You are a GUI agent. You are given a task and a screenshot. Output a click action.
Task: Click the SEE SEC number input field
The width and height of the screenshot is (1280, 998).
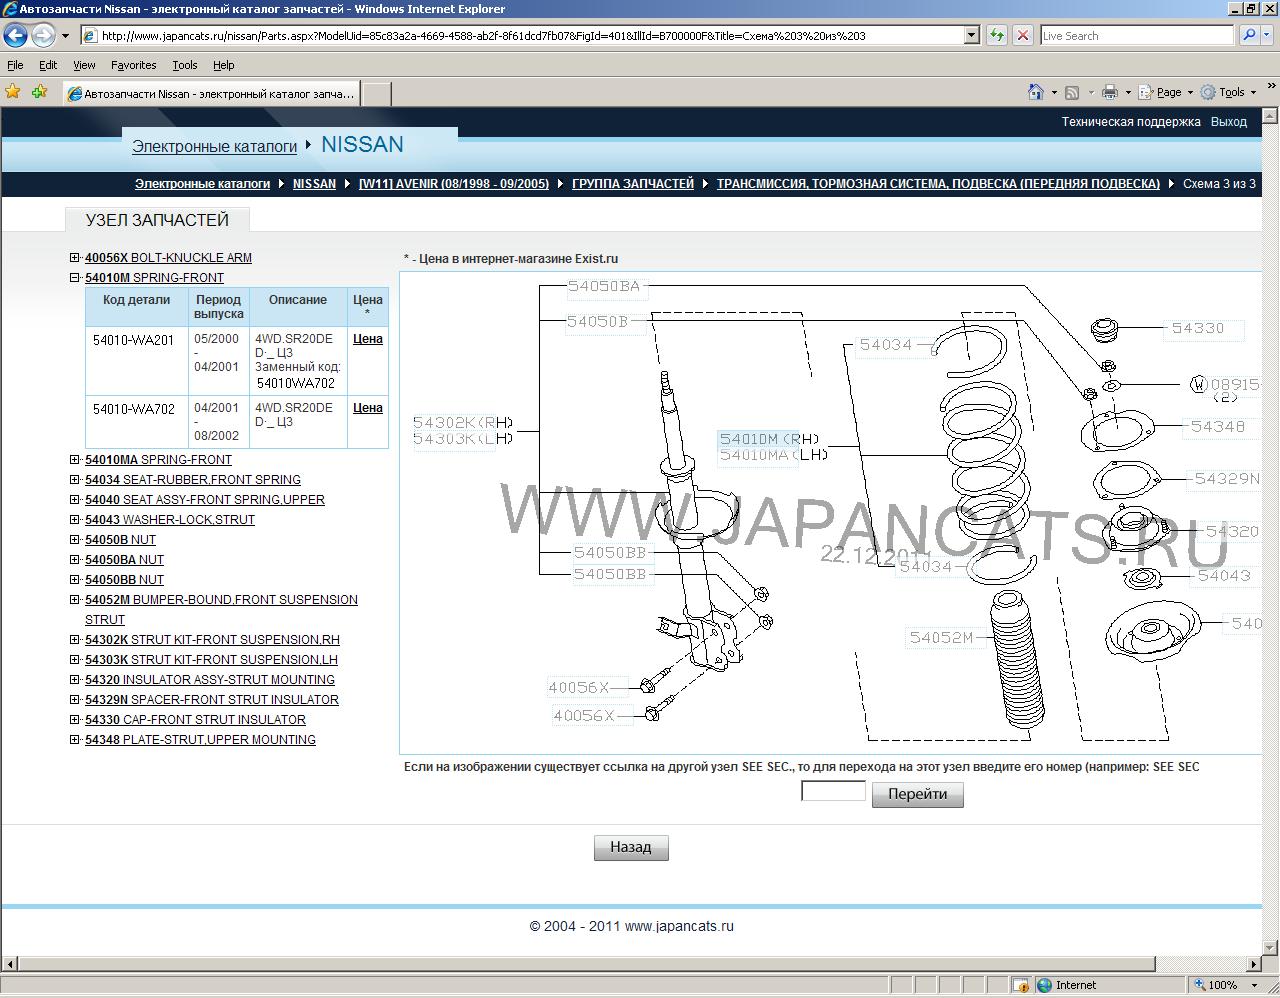[x=833, y=792]
